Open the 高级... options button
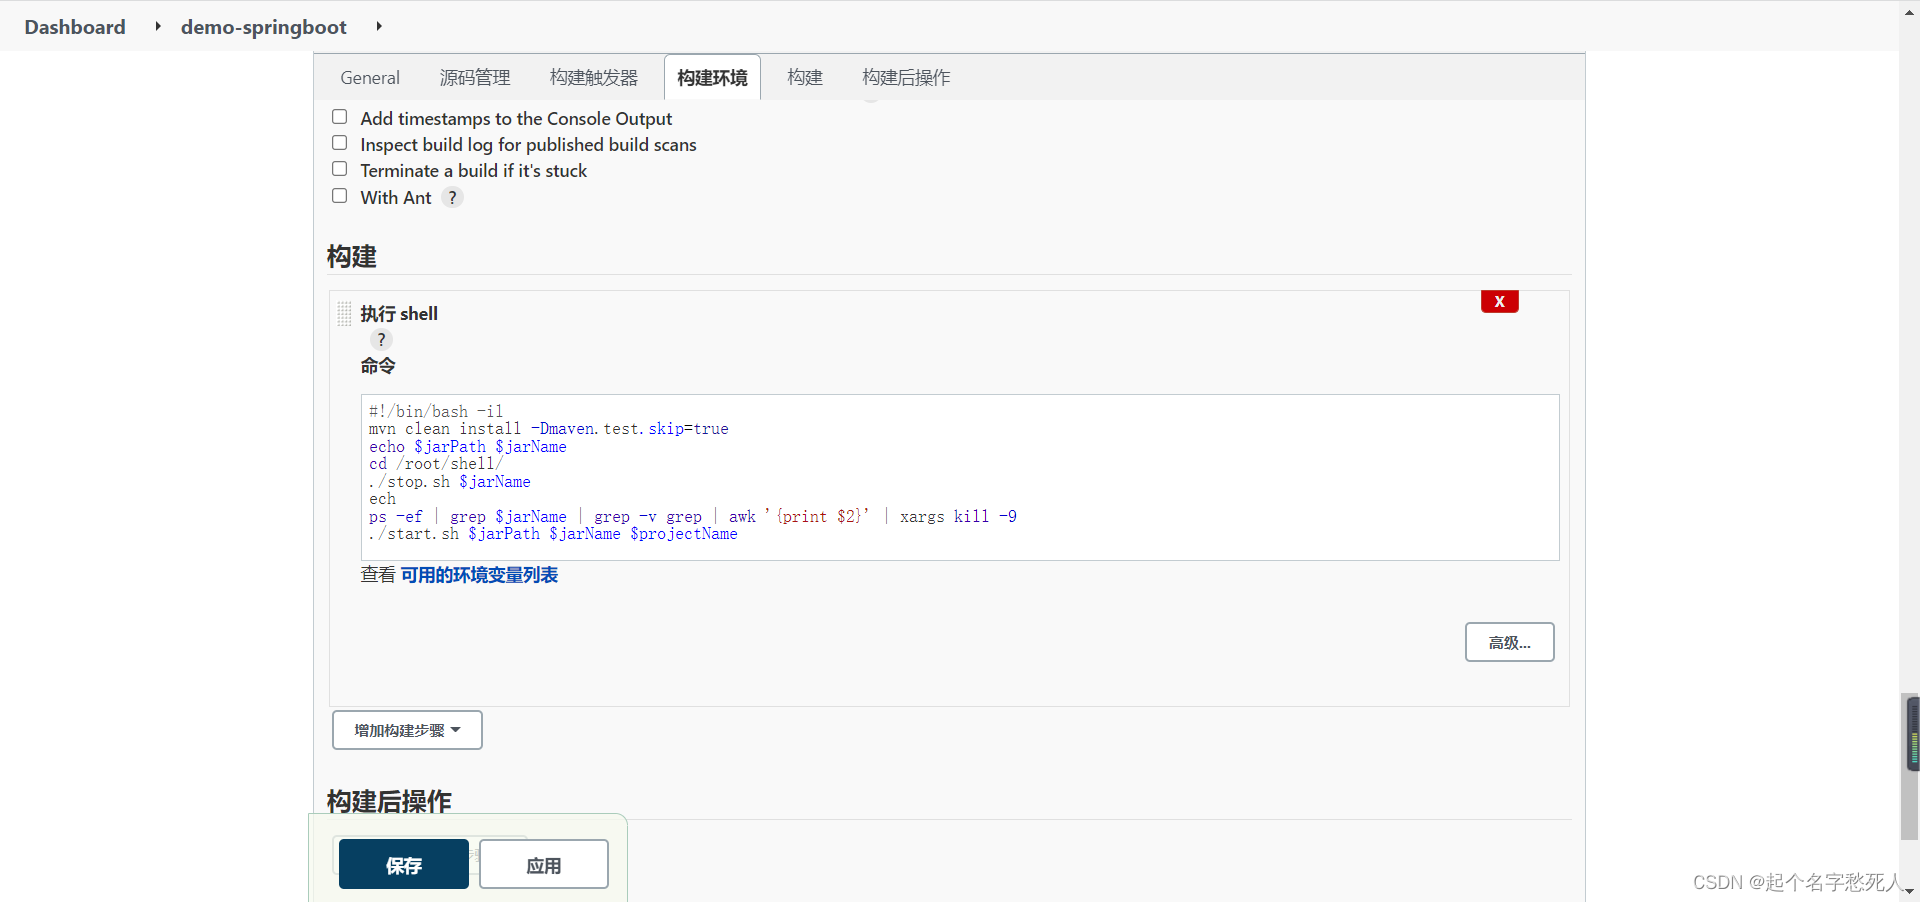This screenshot has height=902, width=1920. click(1509, 642)
